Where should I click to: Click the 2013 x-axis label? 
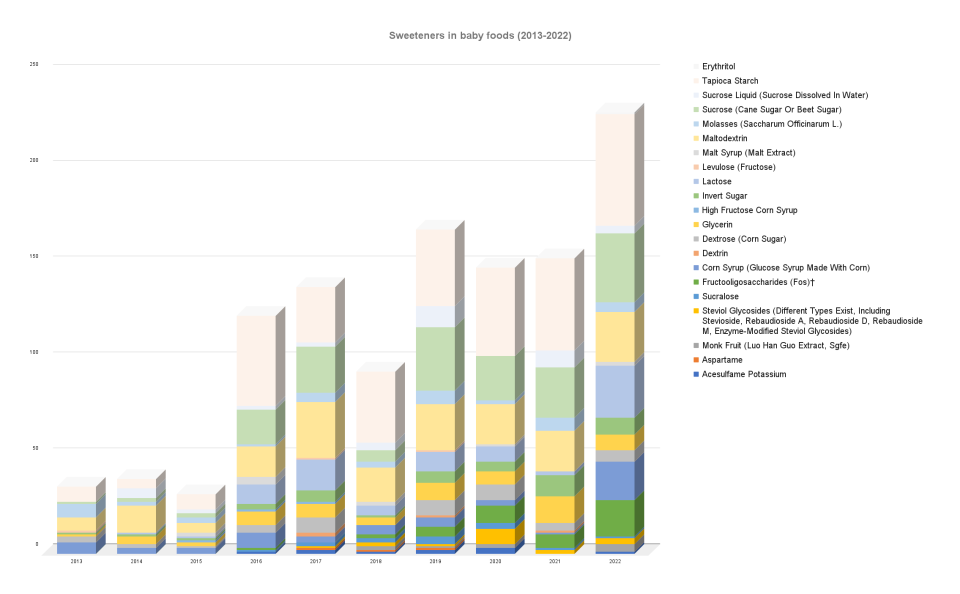76,562
